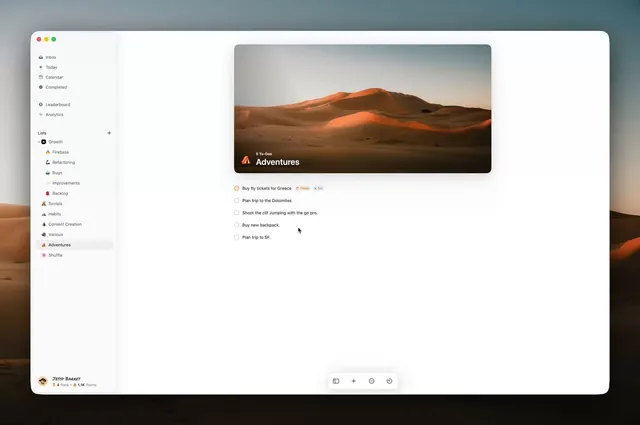Click the rank and points stats
Viewport: 640px width, 425px height.
[x=74, y=385]
